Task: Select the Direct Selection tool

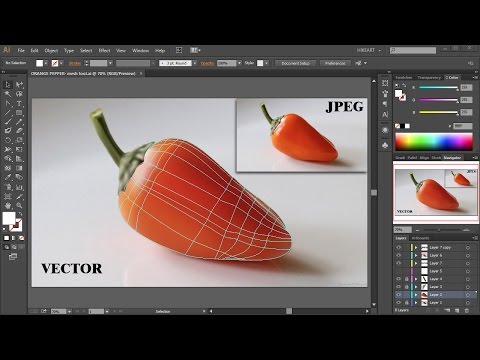Action: click(19, 85)
